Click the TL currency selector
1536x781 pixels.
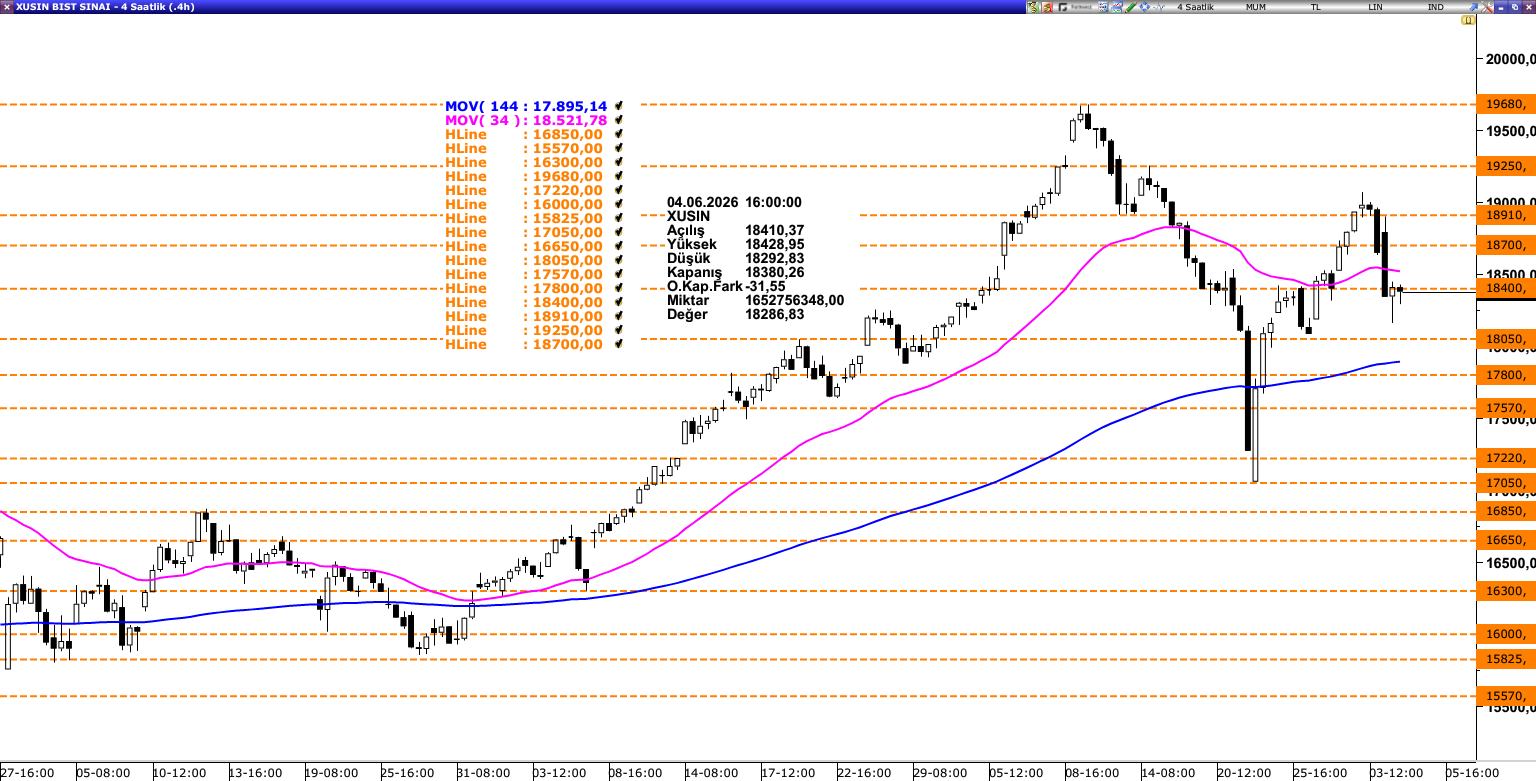(1316, 7)
